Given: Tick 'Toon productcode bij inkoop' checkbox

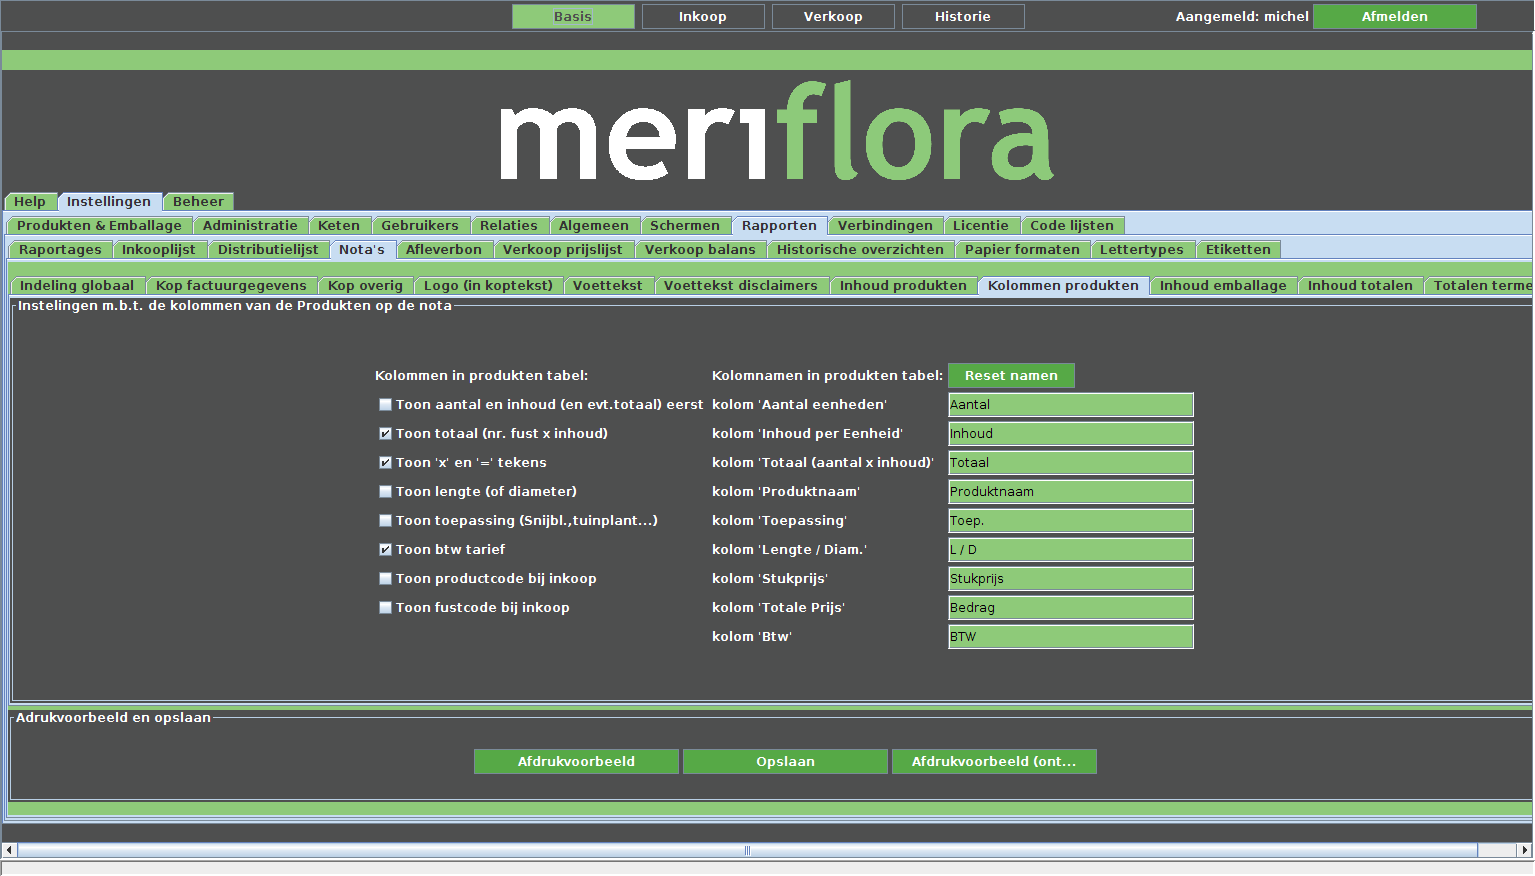Looking at the screenshot, I should click(x=385, y=579).
